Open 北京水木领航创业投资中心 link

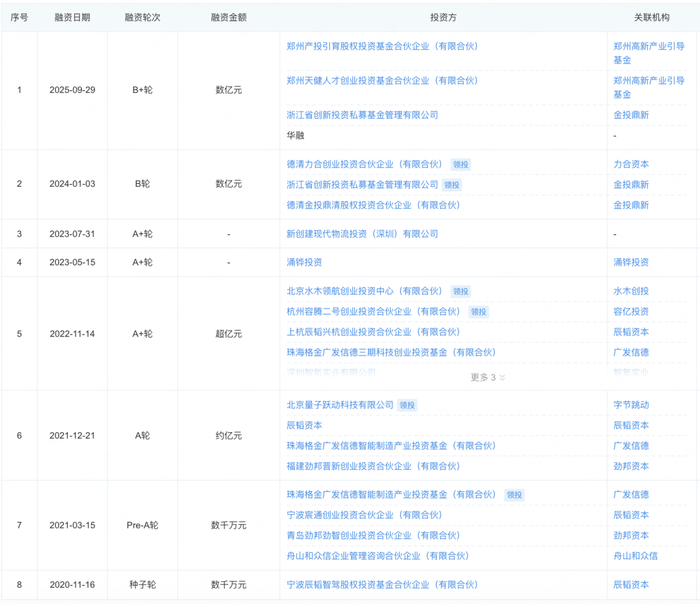[364, 291]
